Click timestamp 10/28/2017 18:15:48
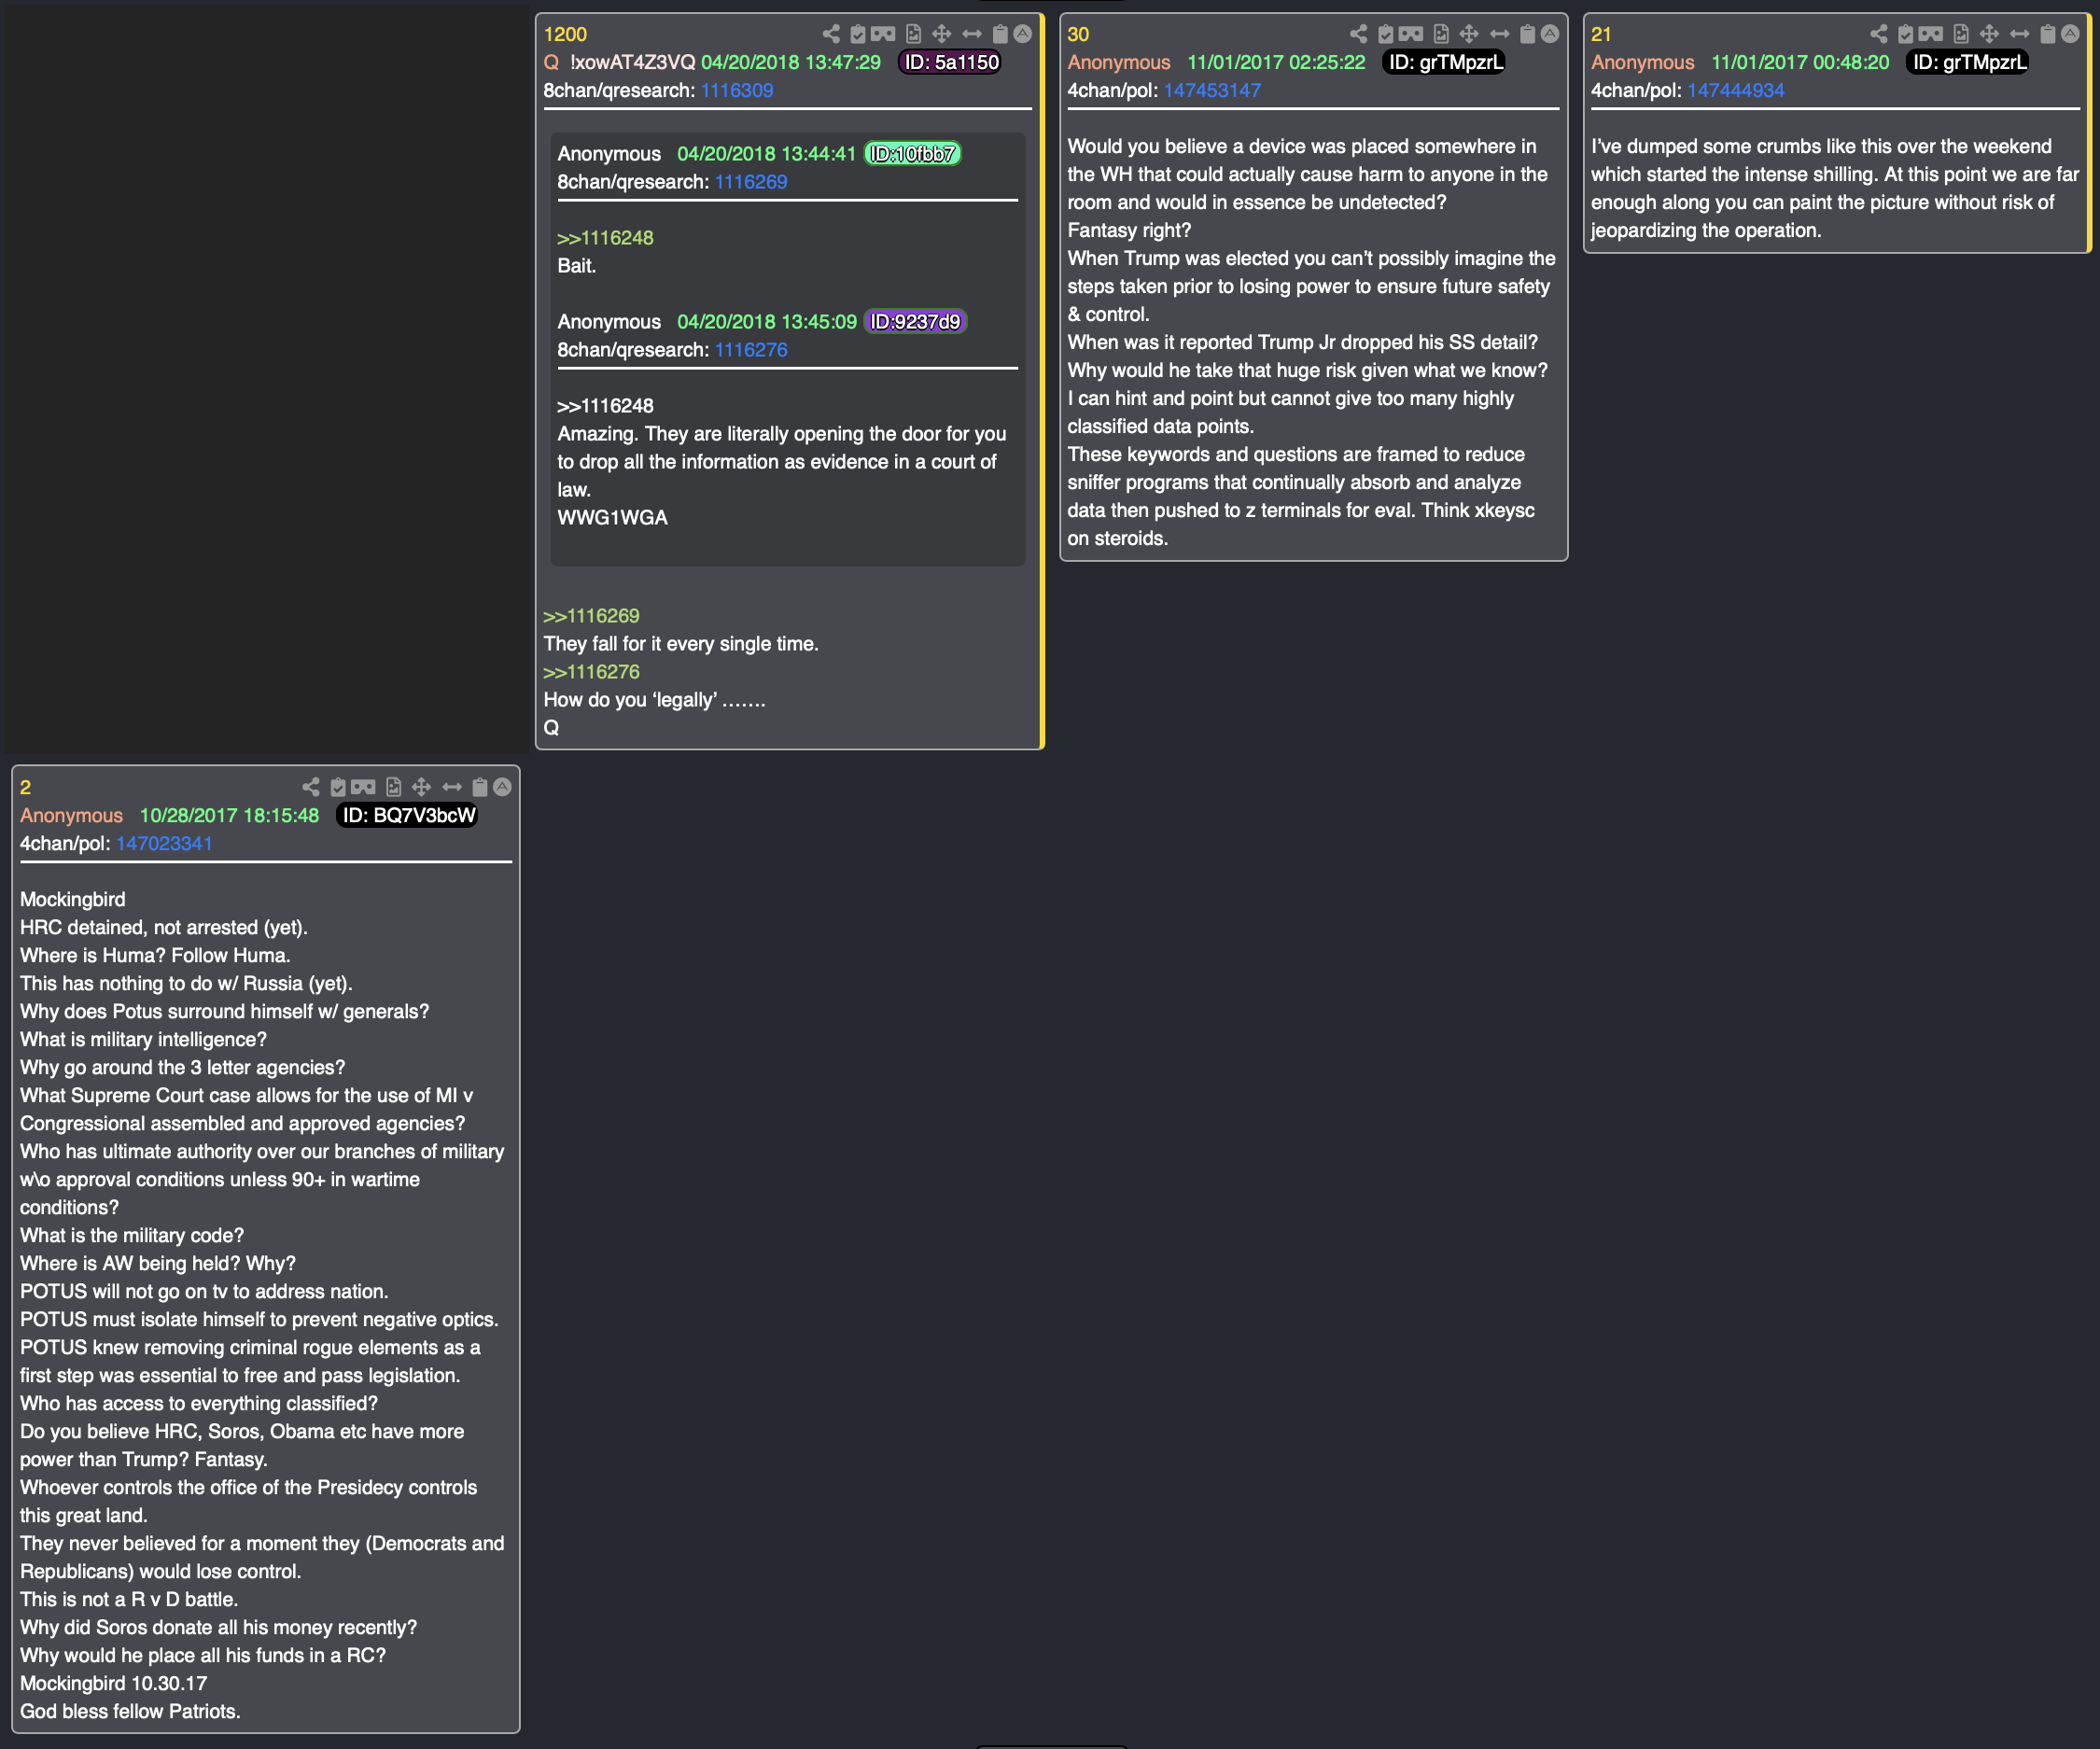The image size is (2100, 1749). coord(229,815)
